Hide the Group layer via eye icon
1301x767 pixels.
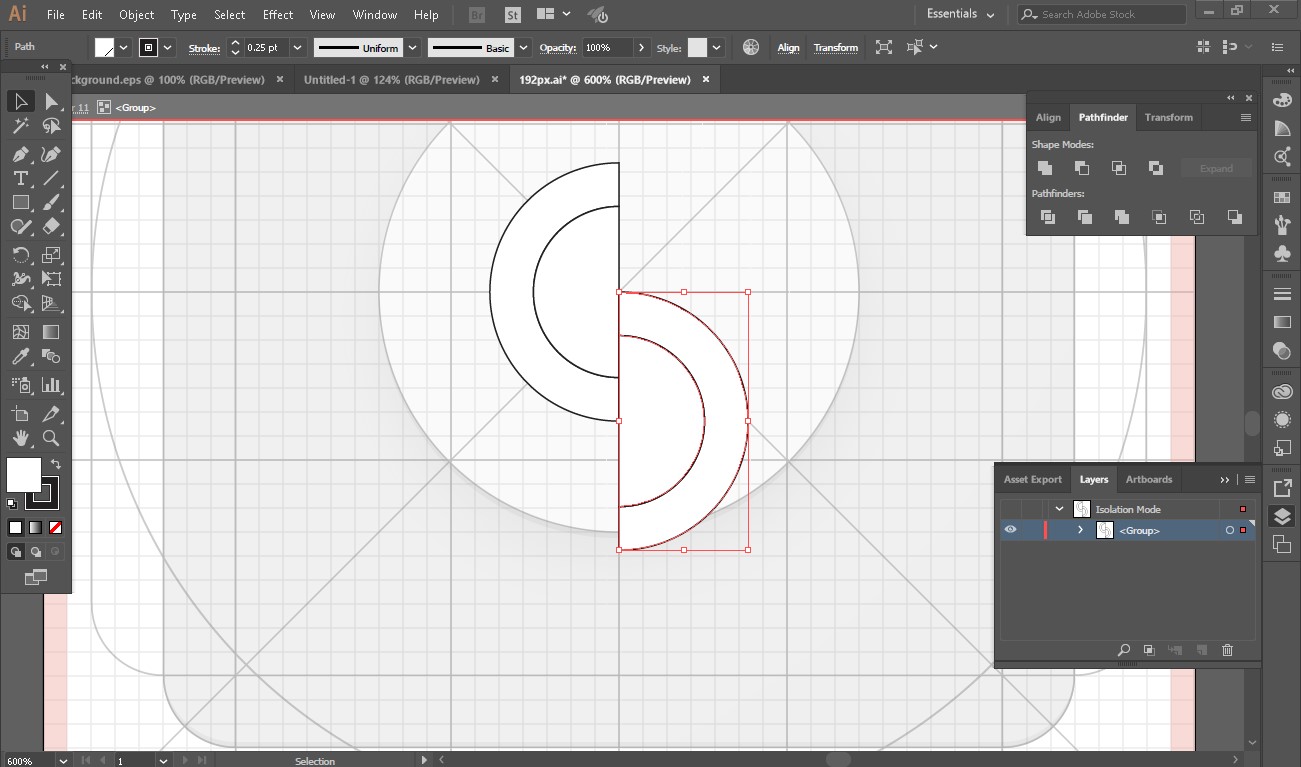[1010, 530]
